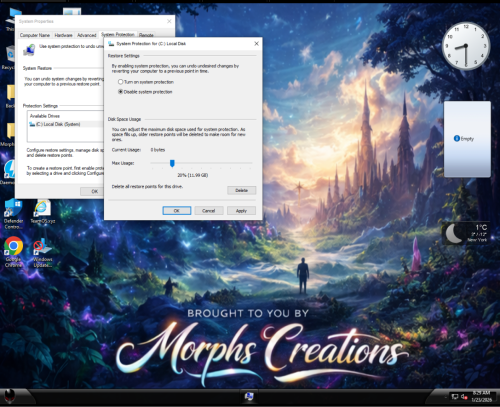The image size is (500, 407).
Task: Click the 20% (11.99 GB) usage value
Action: click(193, 175)
